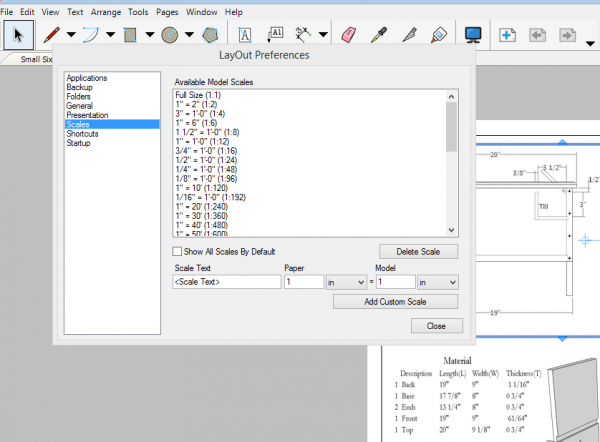Select the Label tool
This screenshot has width=600, height=442.
tap(276, 34)
